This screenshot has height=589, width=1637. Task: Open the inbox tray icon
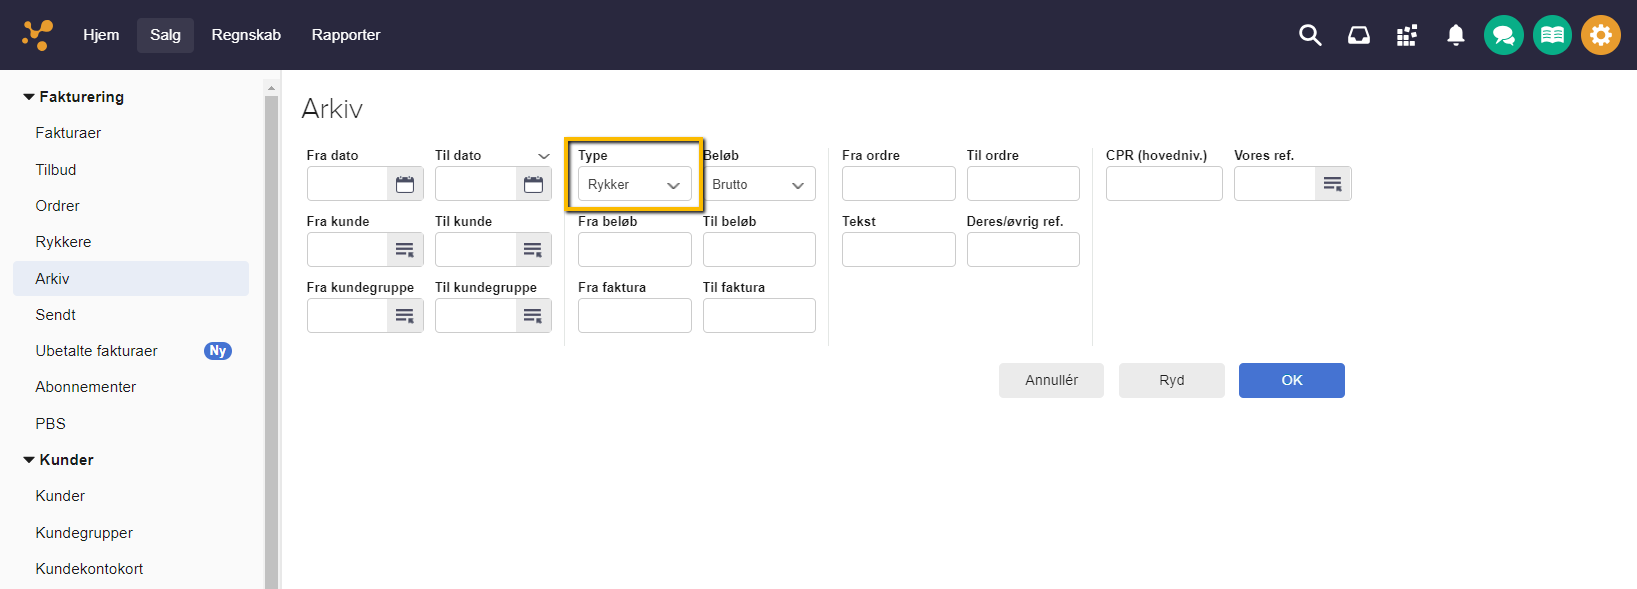[x=1358, y=35]
